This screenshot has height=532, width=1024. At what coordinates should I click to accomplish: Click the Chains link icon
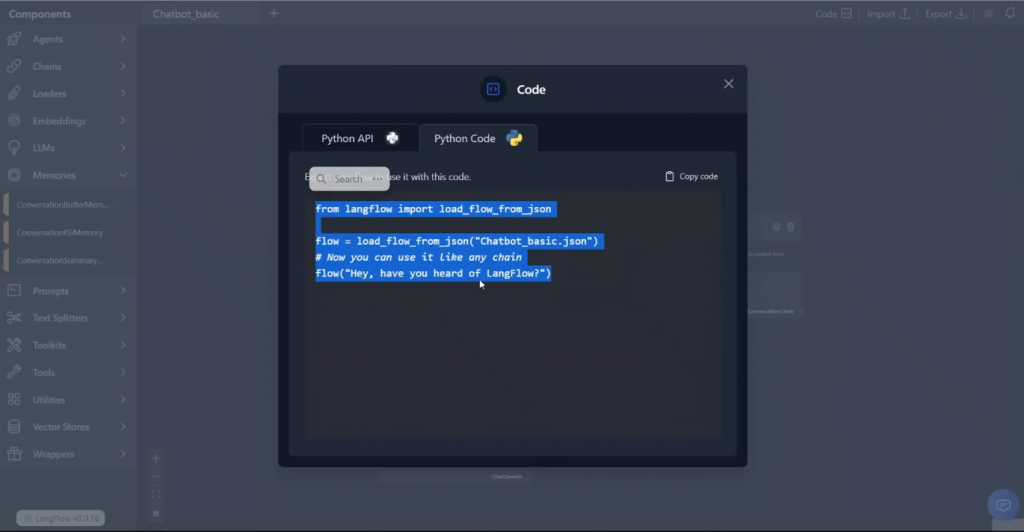coord(14,67)
